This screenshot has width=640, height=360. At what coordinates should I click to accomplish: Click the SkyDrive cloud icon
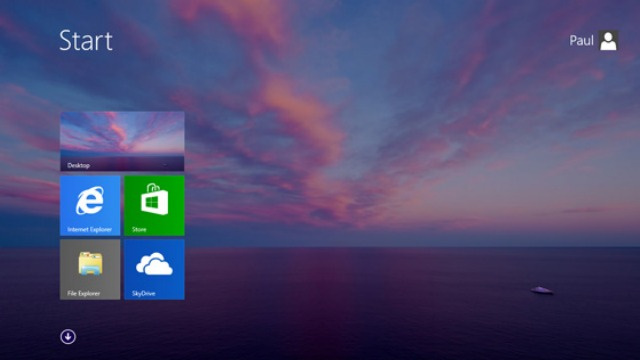[154, 263]
